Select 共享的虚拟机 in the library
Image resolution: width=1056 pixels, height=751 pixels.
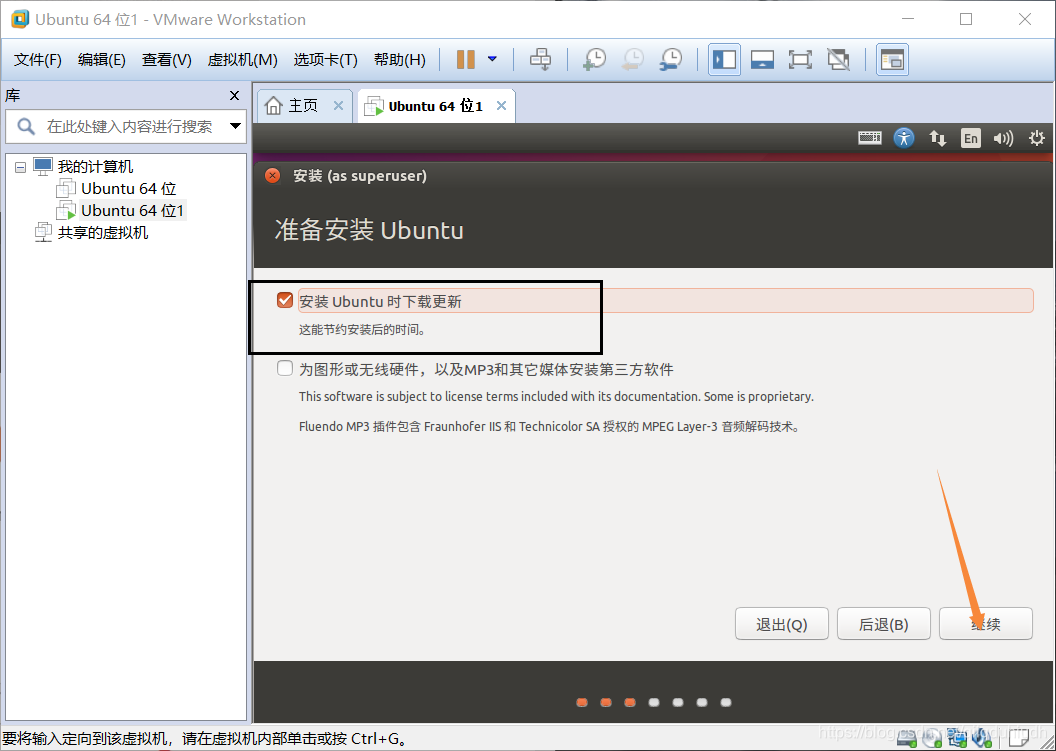[102, 233]
